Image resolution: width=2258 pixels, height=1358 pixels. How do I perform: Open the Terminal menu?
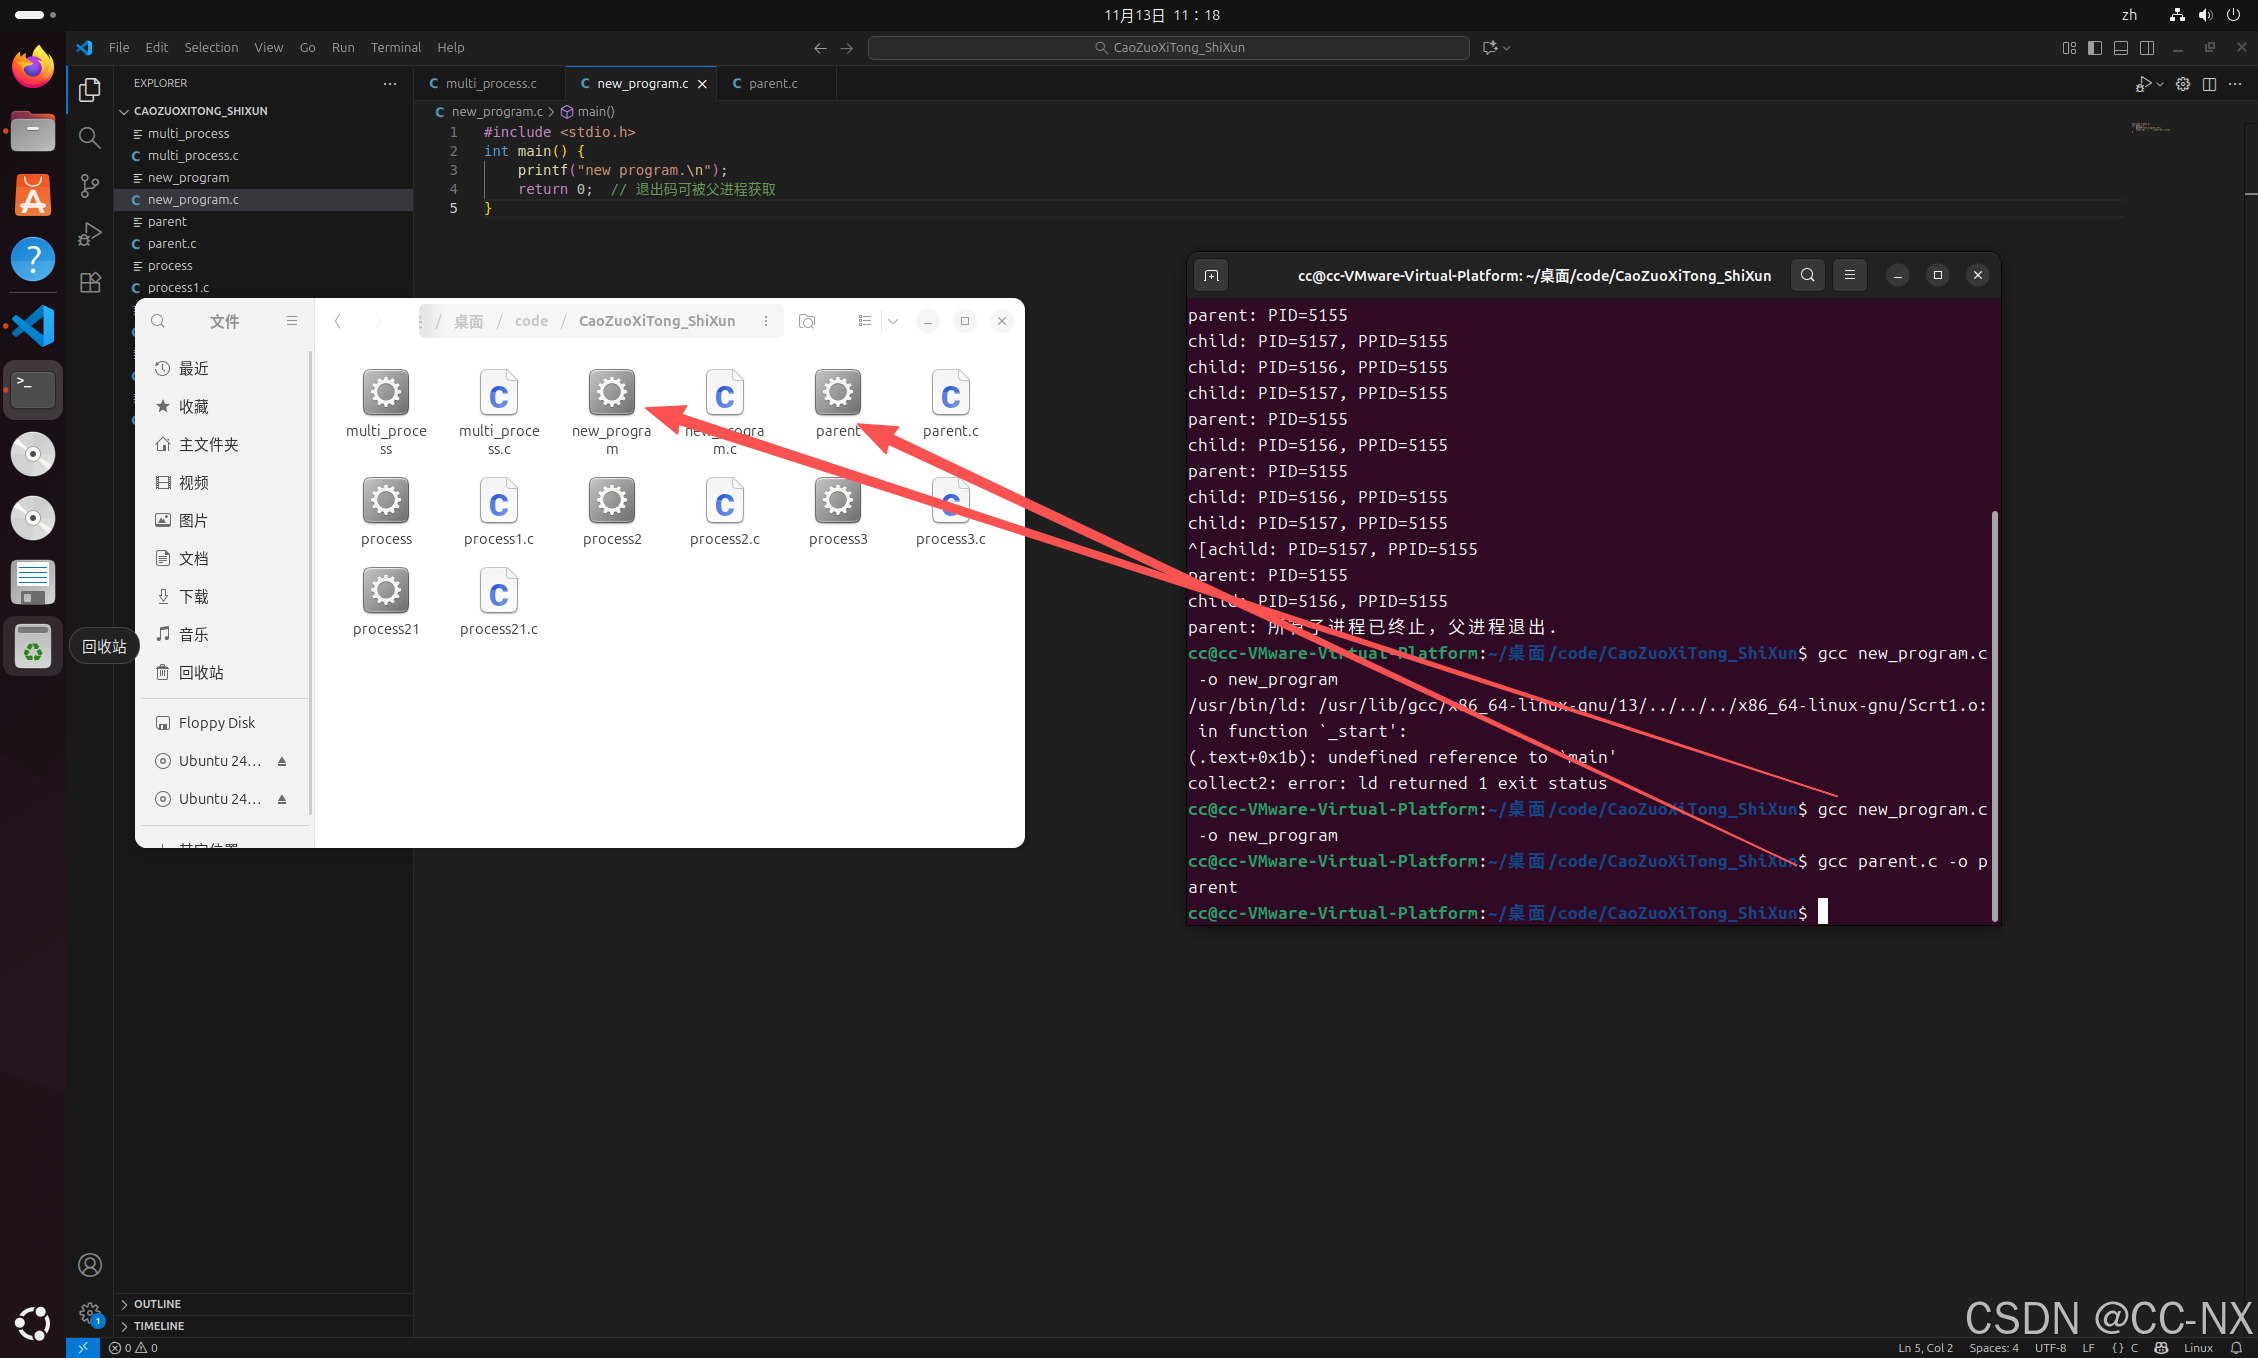tap(395, 47)
